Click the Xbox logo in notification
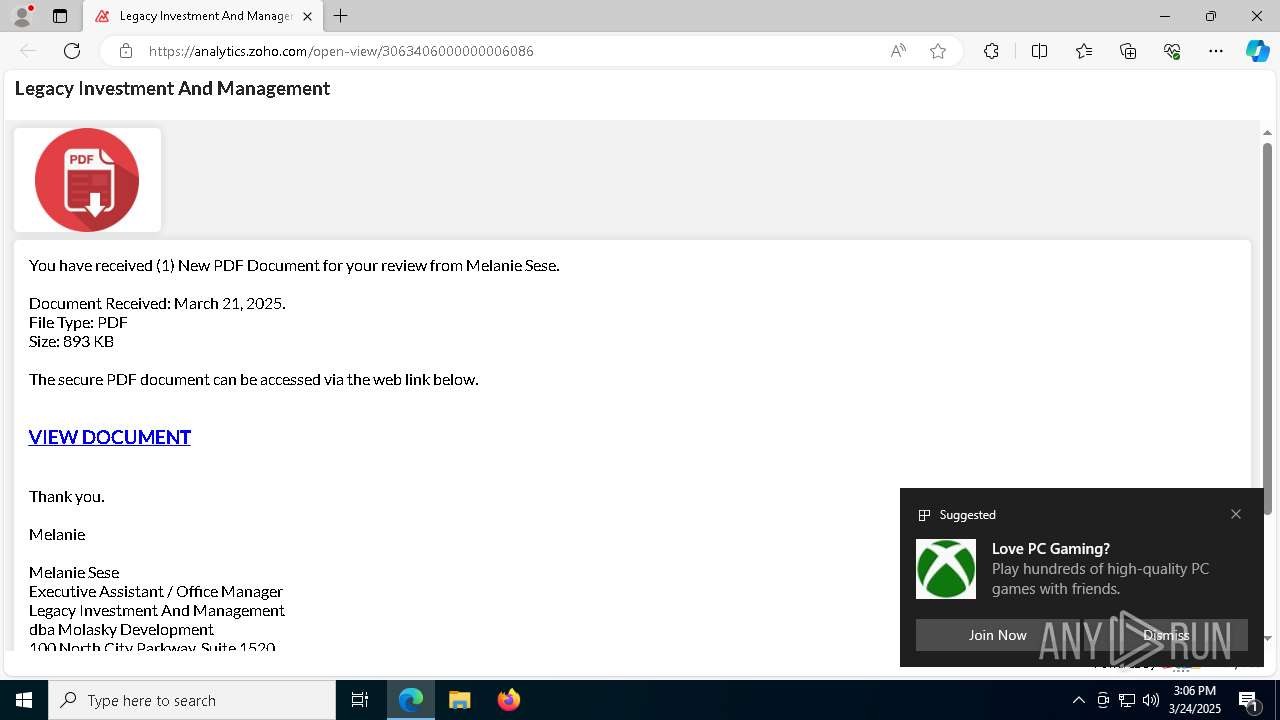Image resolution: width=1280 pixels, height=720 pixels. point(946,569)
